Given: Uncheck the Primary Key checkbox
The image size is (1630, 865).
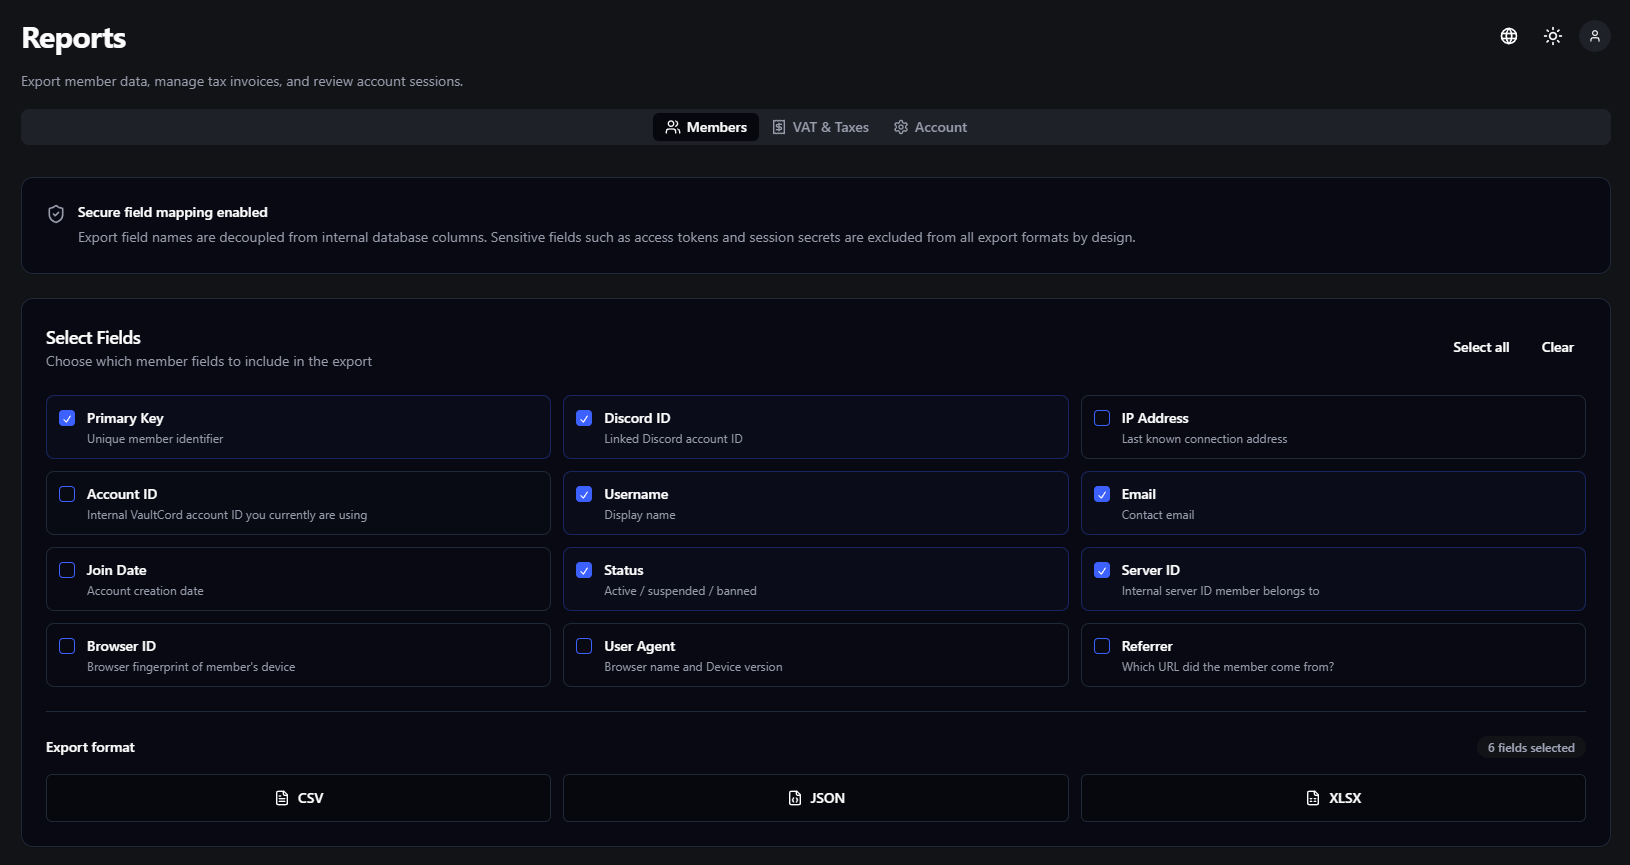Looking at the screenshot, I should pos(67,418).
